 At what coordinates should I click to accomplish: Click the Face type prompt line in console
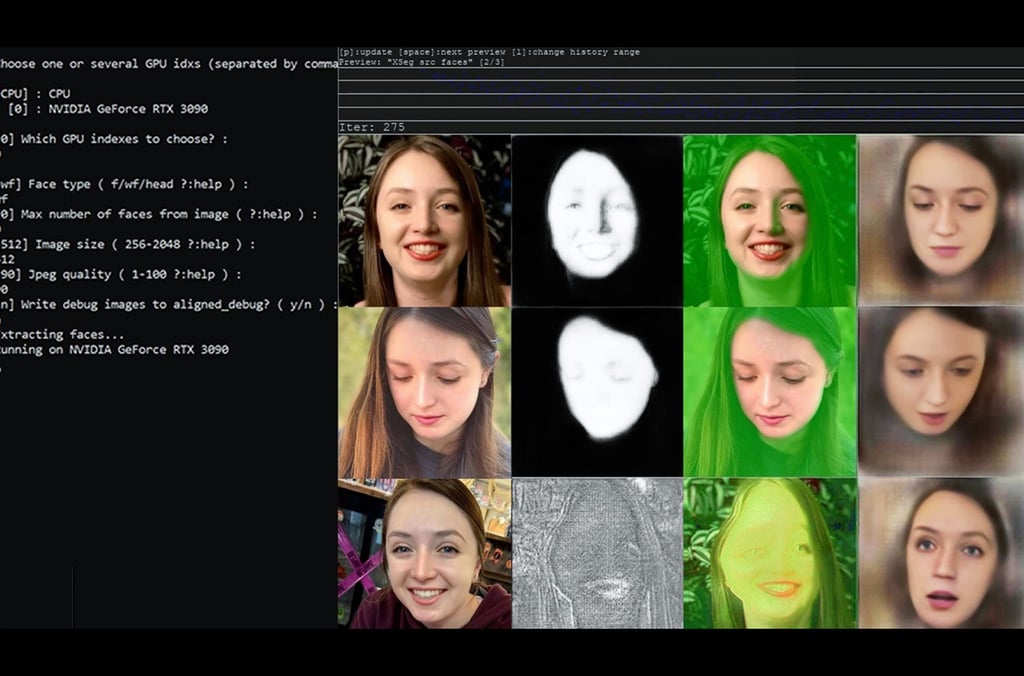click(122, 184)
